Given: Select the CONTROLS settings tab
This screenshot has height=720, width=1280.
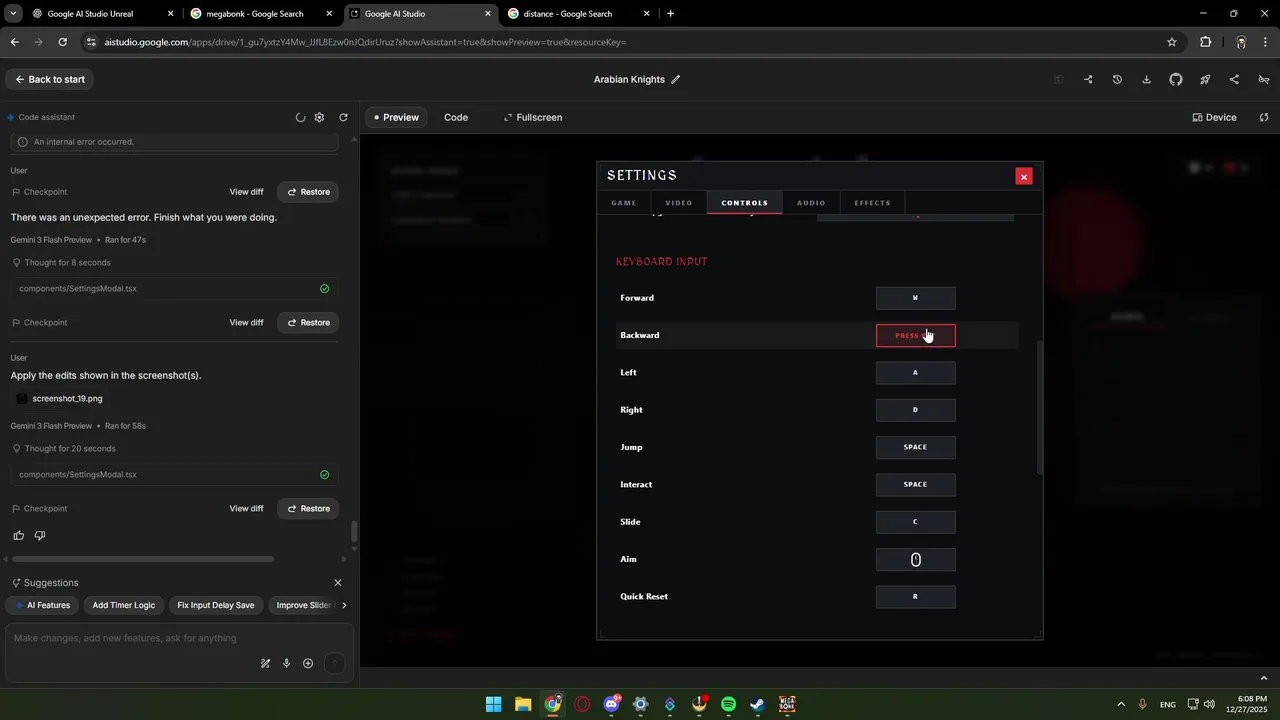Looking at the screenshot, I should point(745,203).
